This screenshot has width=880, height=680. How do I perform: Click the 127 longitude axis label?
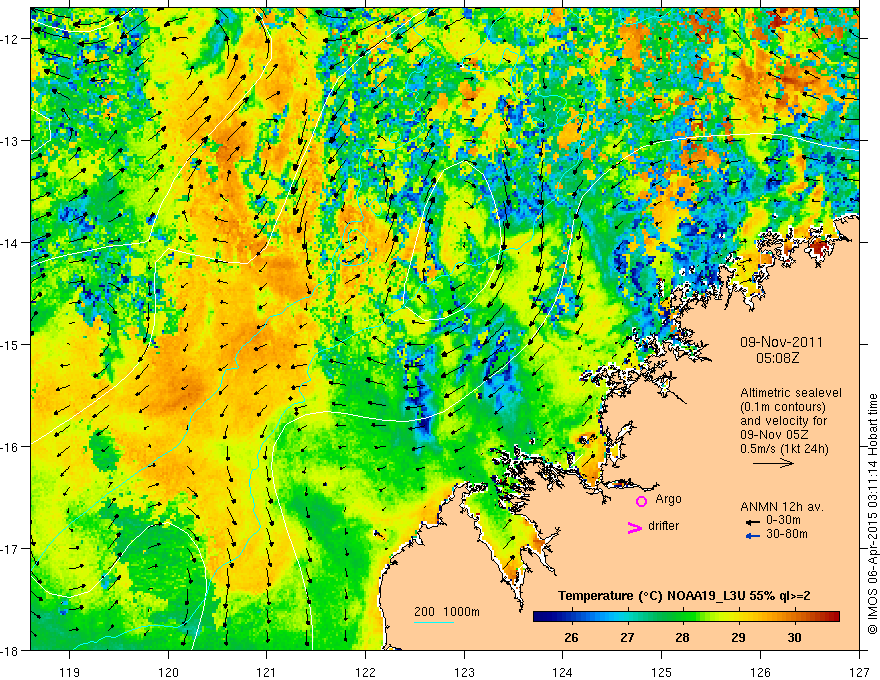(859, 672)
